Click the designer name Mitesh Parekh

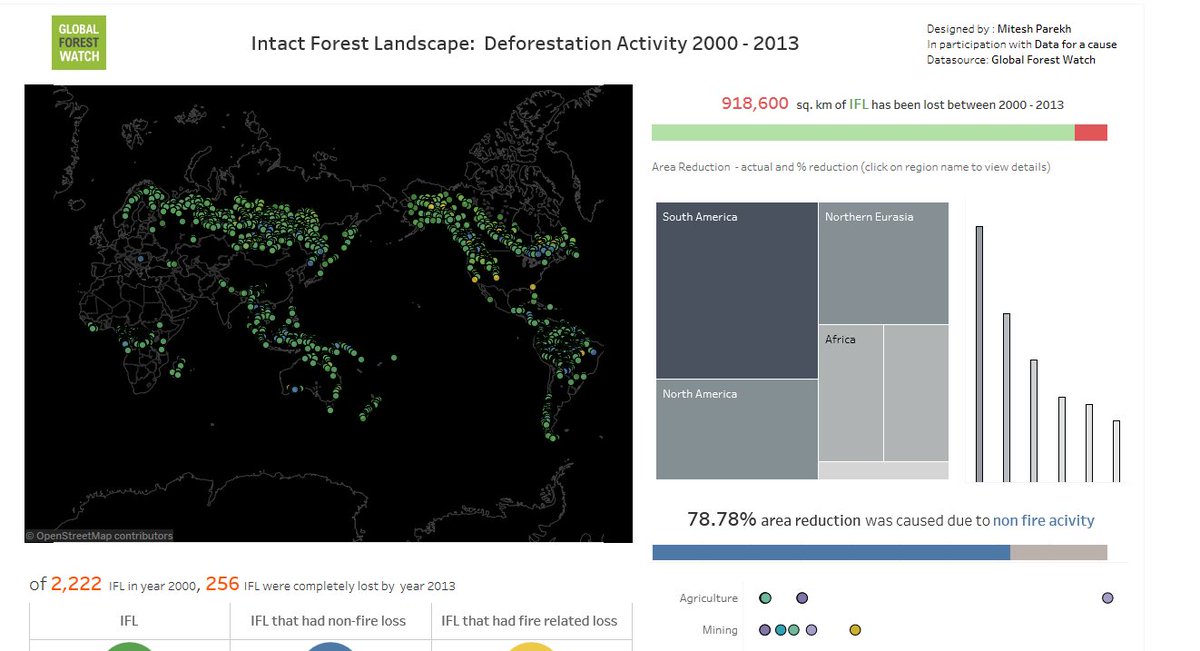click(1032, 30)
